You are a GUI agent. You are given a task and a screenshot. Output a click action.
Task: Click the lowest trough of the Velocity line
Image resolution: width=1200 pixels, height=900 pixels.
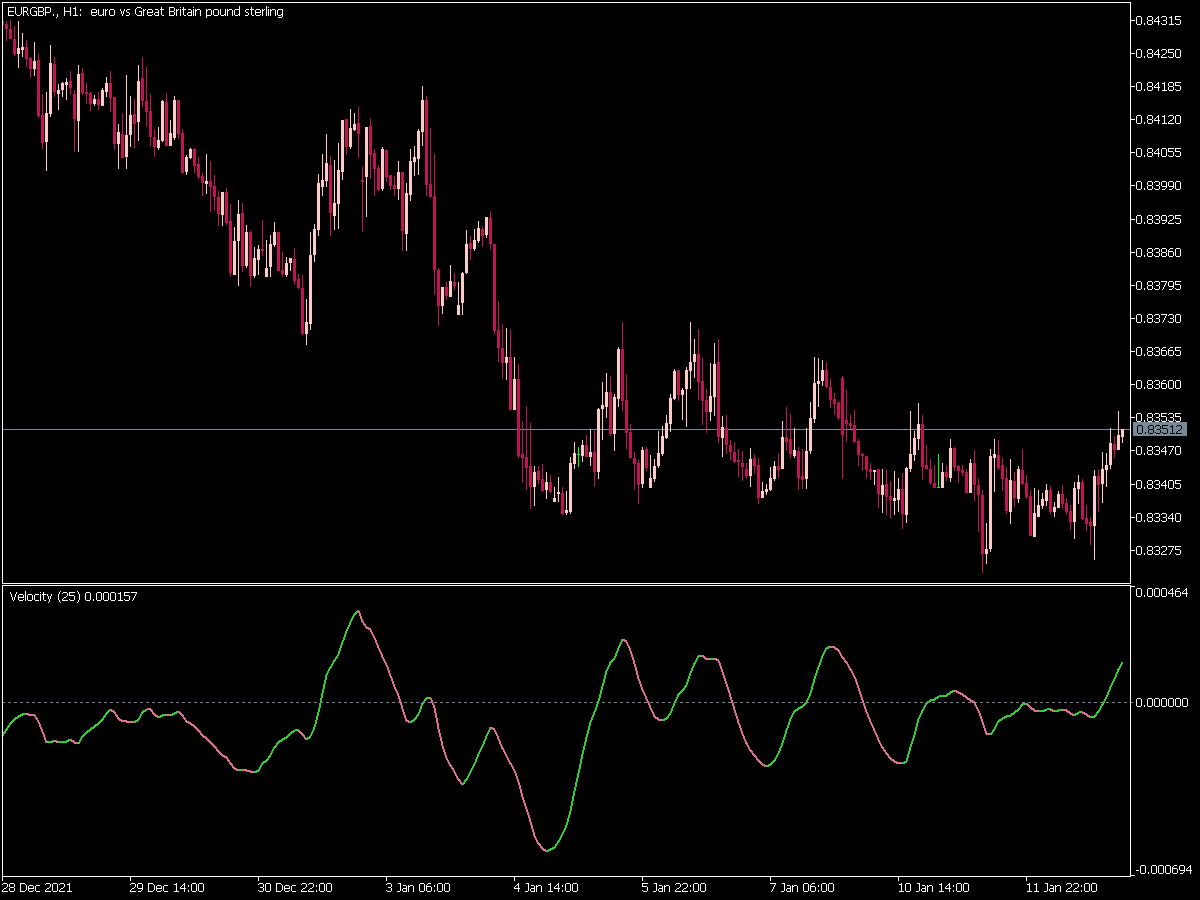tap(546, 850)
